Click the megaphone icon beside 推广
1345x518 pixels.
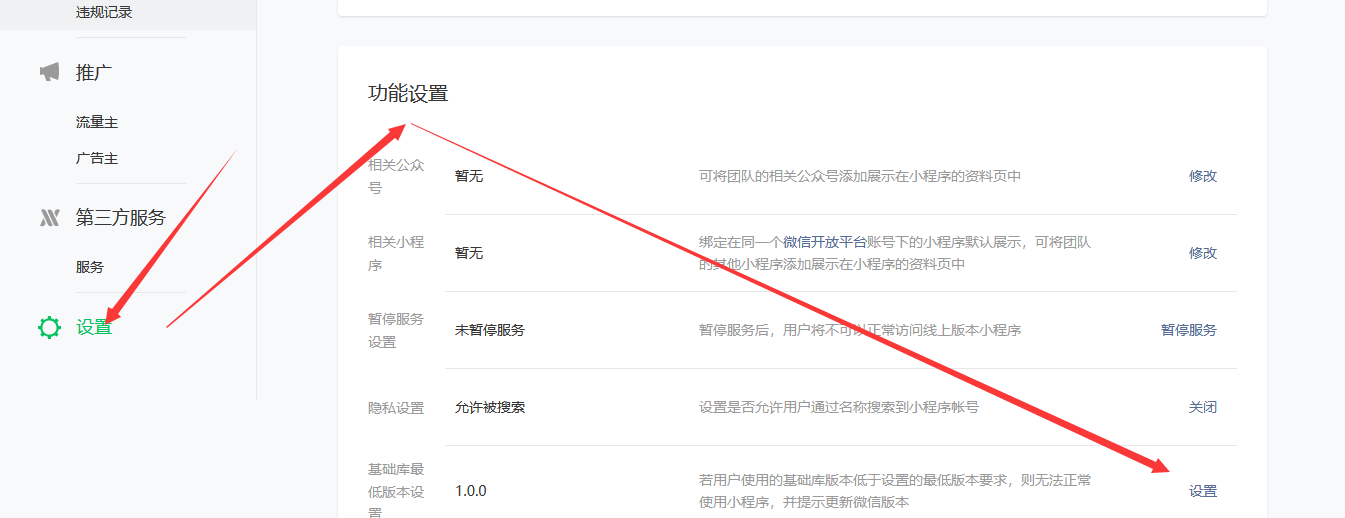pos(49,72)
